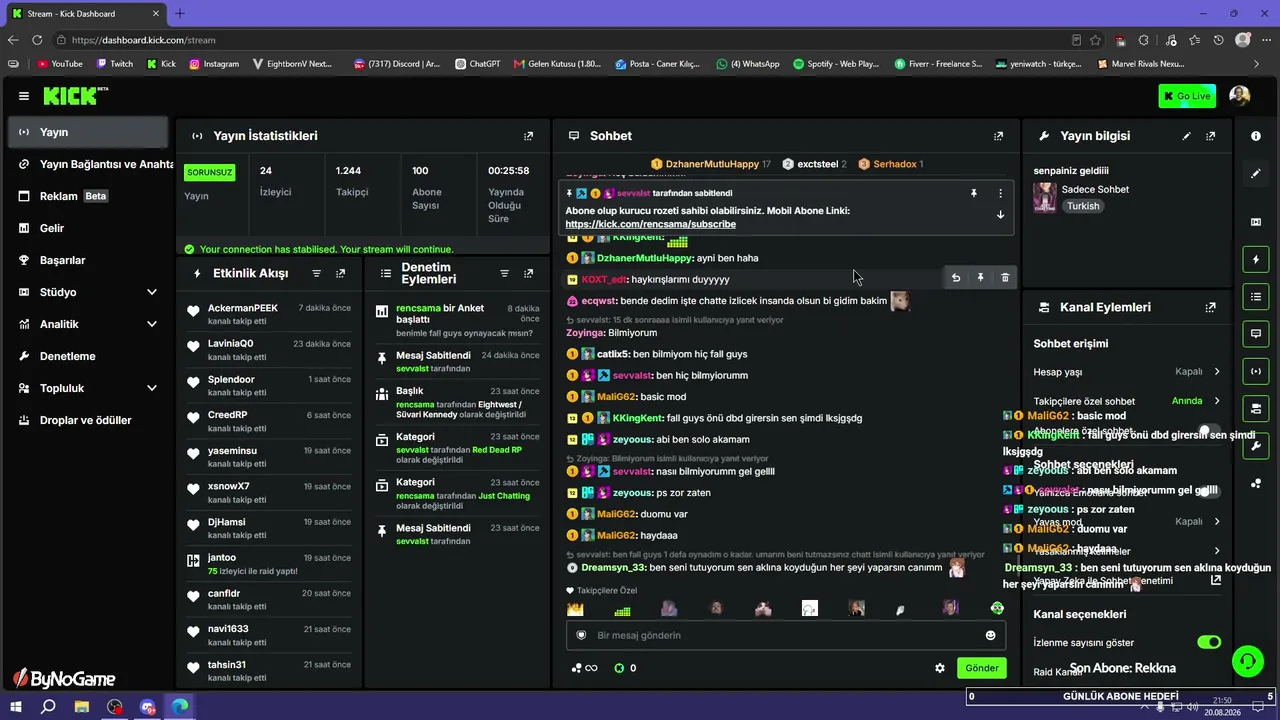
Task: Select the crown emote in the emote row
Action: [575, 608]
